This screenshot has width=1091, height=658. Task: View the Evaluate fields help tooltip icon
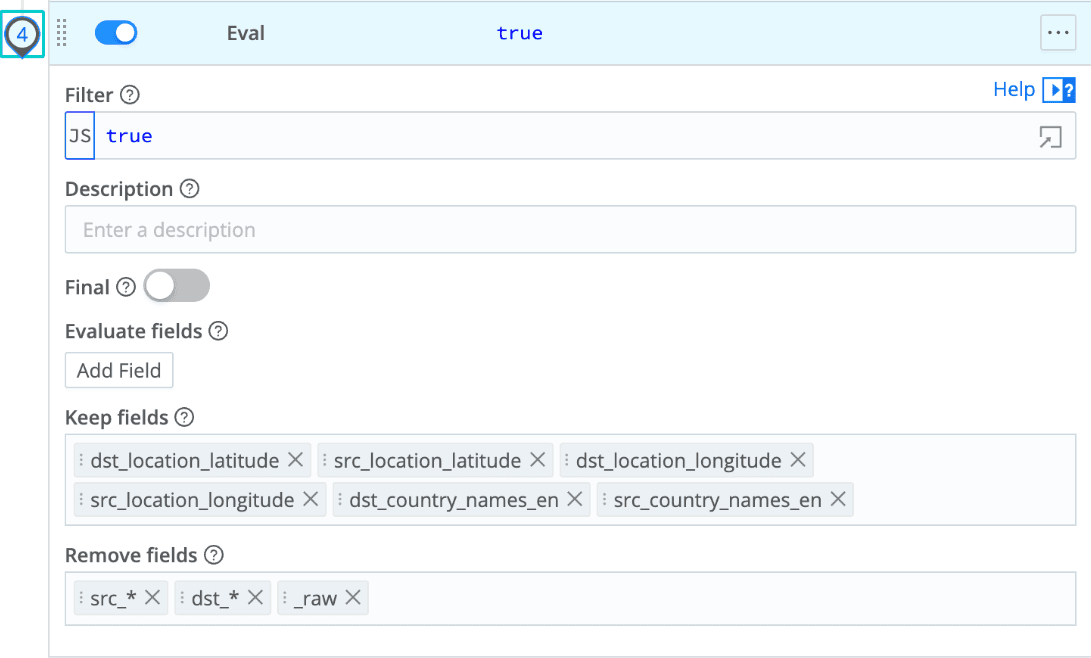click(x=219, y=331)
